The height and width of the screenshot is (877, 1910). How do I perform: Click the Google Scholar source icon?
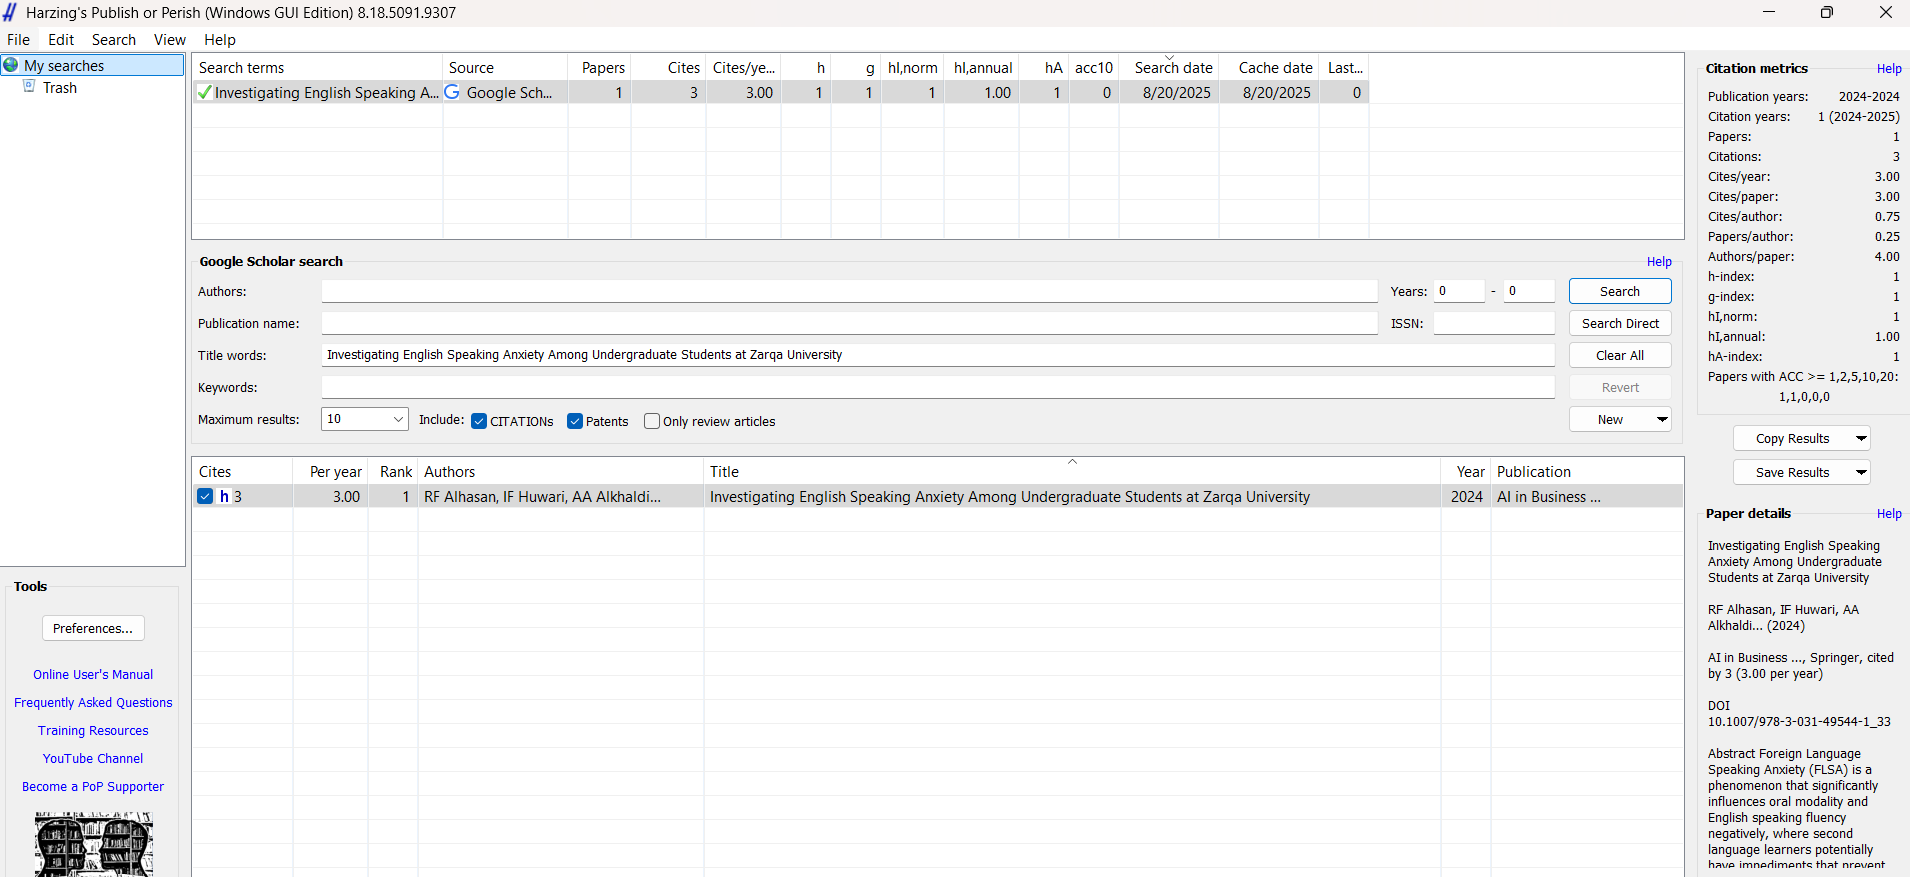(452, 92)
